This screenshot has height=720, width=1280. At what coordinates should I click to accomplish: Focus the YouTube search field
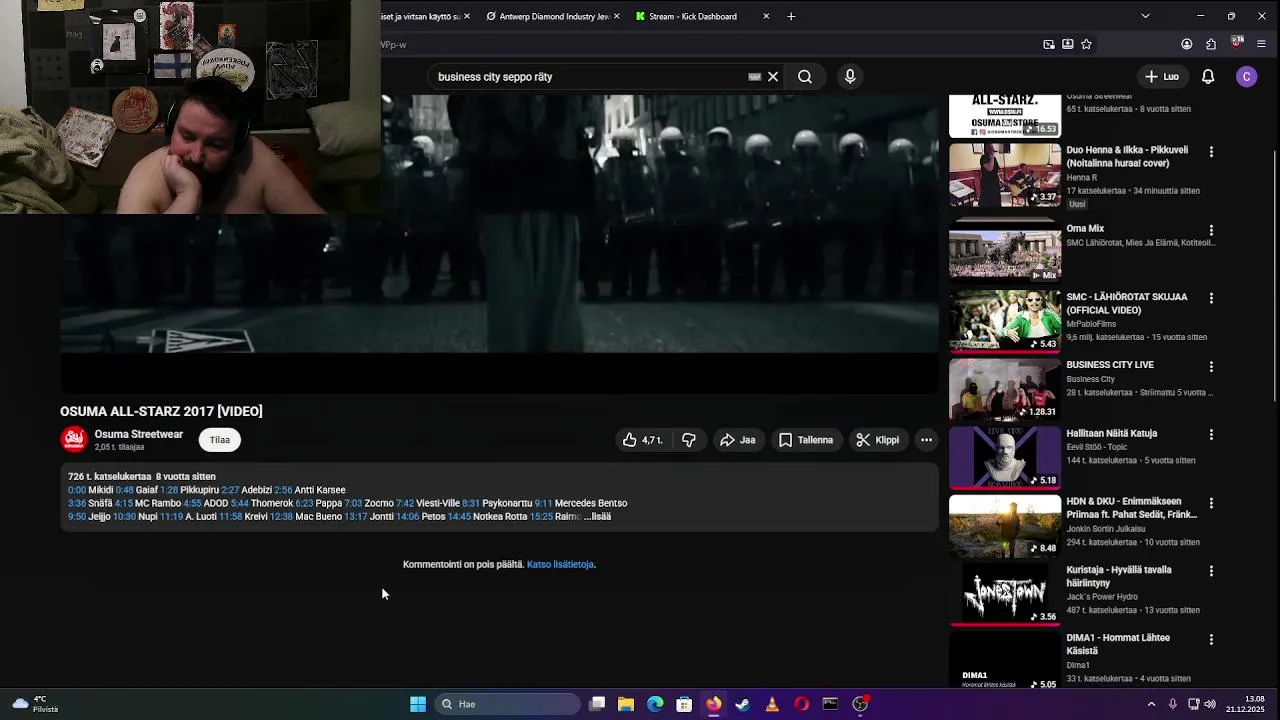coord(590,77)
